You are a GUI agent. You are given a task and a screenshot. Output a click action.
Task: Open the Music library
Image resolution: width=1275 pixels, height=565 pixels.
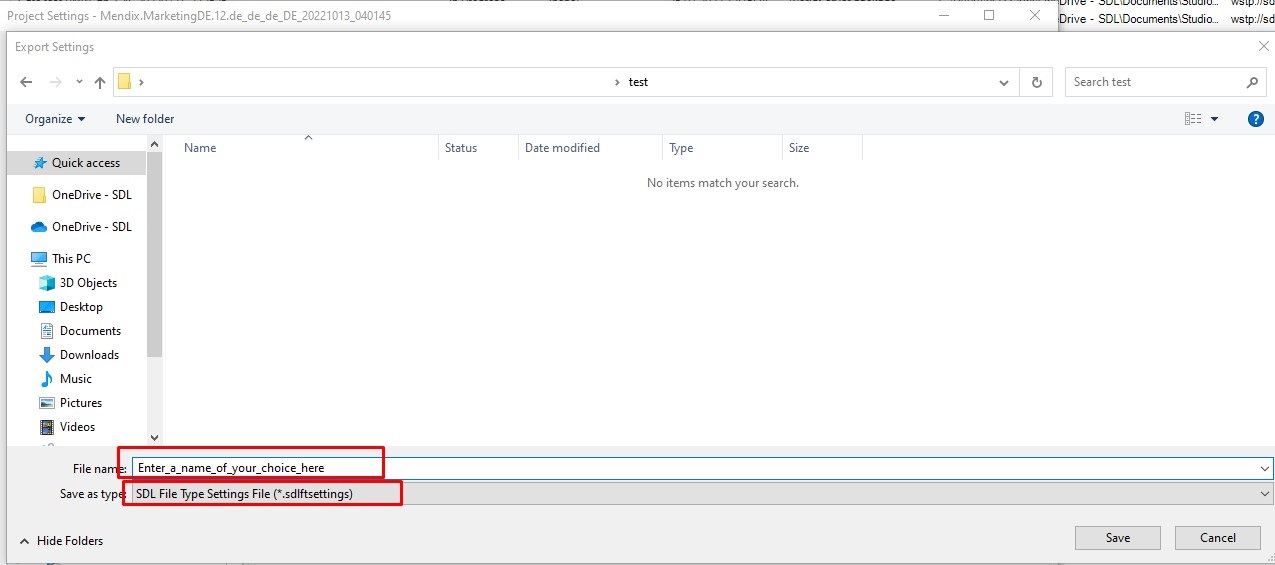[75, 379]
